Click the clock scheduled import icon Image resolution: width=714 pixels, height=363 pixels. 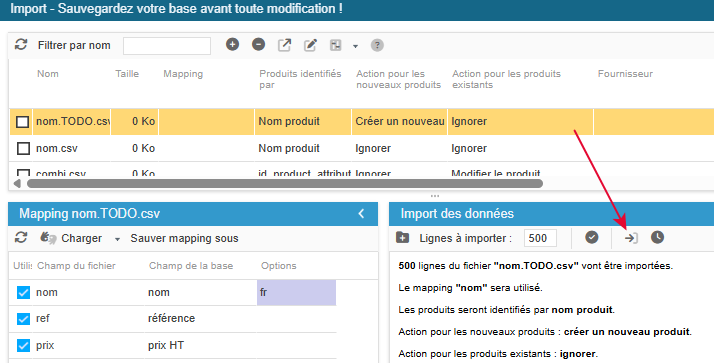coord(657,237)
